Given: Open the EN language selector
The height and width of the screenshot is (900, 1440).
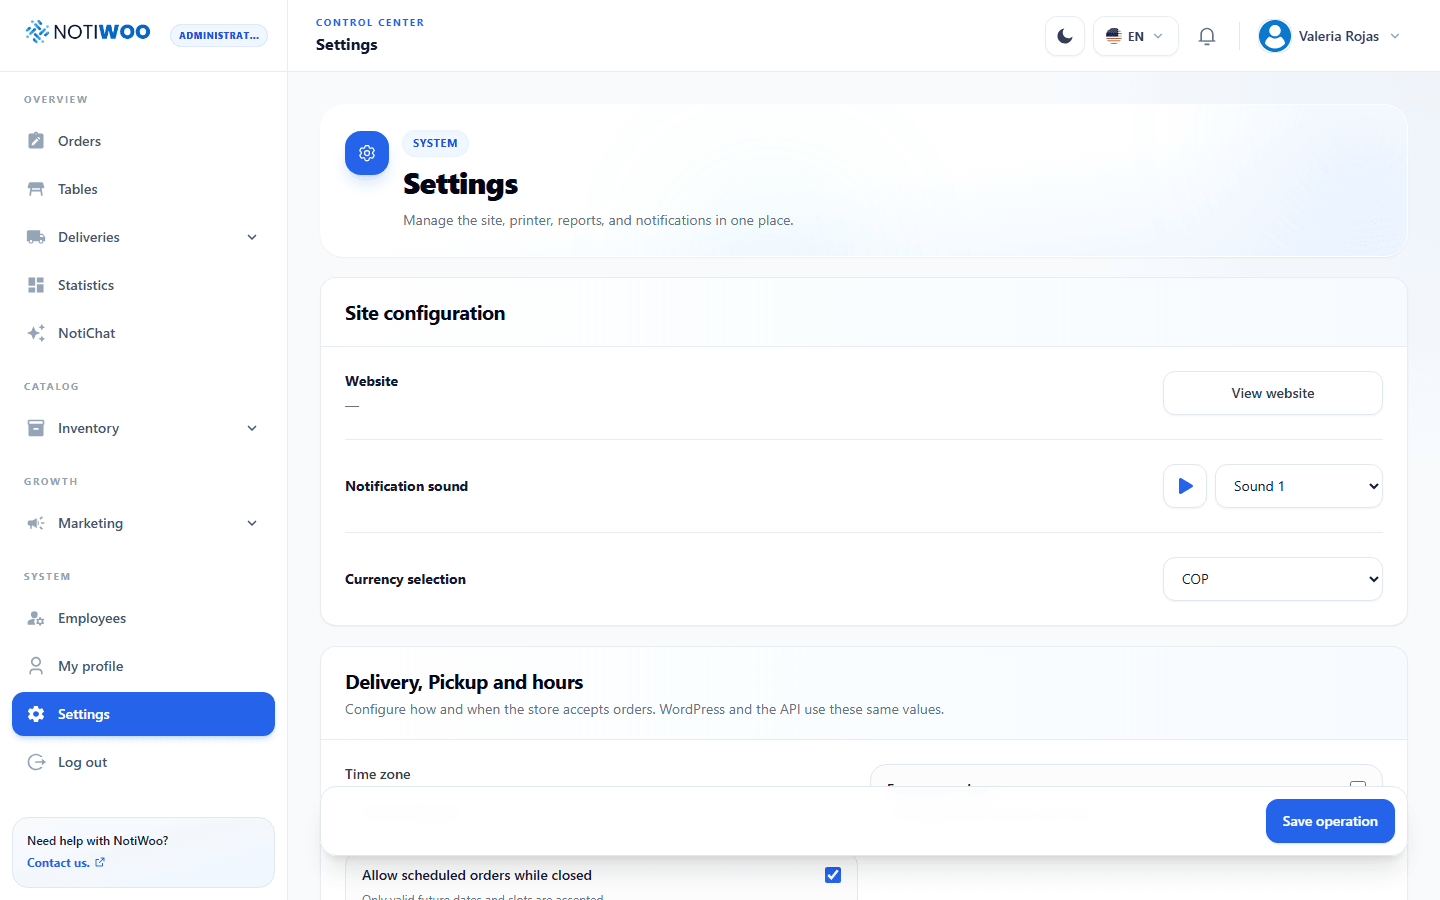Looking at the screenshot, I should [x=1136, y=36].
